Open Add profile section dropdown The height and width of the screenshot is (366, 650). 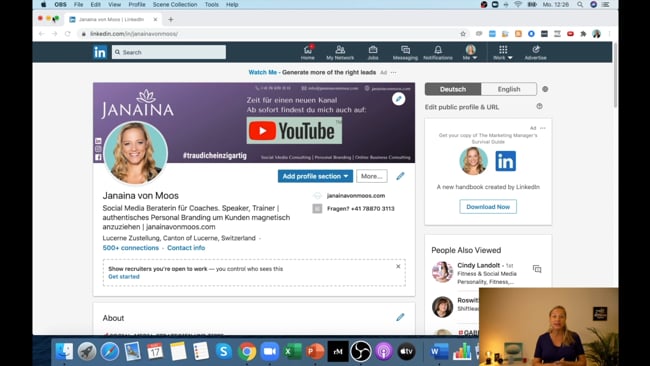(x=315, y=176)
